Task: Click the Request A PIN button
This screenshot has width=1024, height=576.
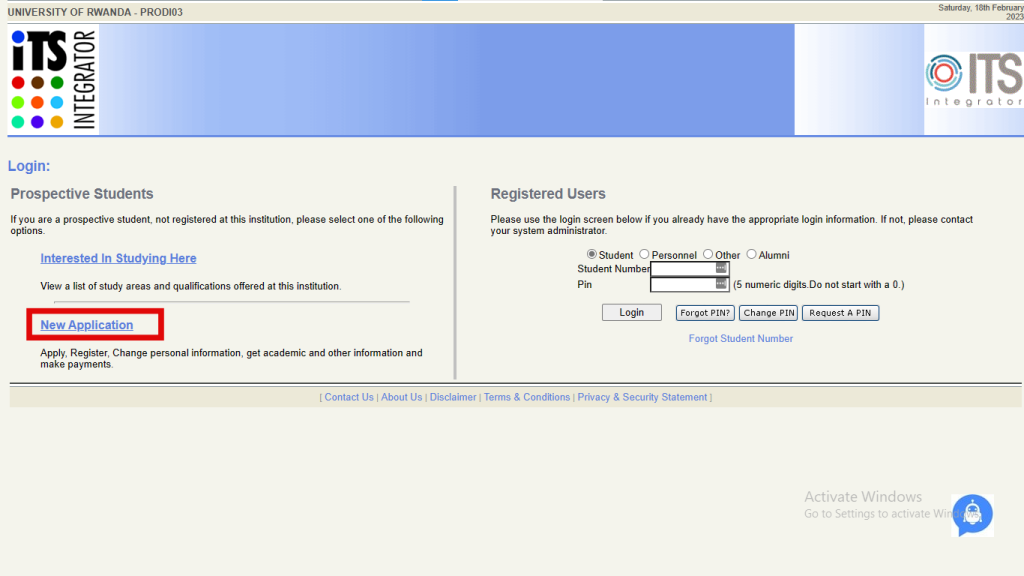Action: [840, 312]
